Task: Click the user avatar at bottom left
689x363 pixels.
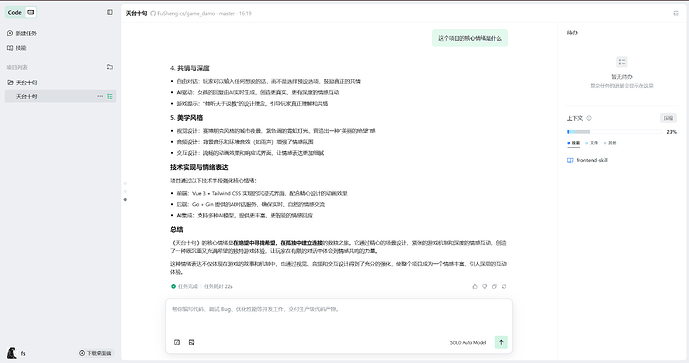Action: pyautogui.click(x=11, y=353)
